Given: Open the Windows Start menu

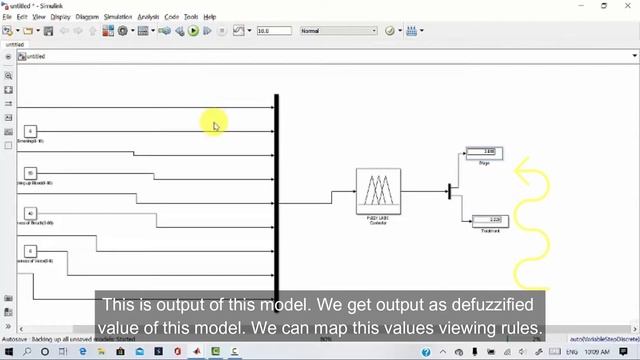Looking at the screenshot, I should point(9,351).
